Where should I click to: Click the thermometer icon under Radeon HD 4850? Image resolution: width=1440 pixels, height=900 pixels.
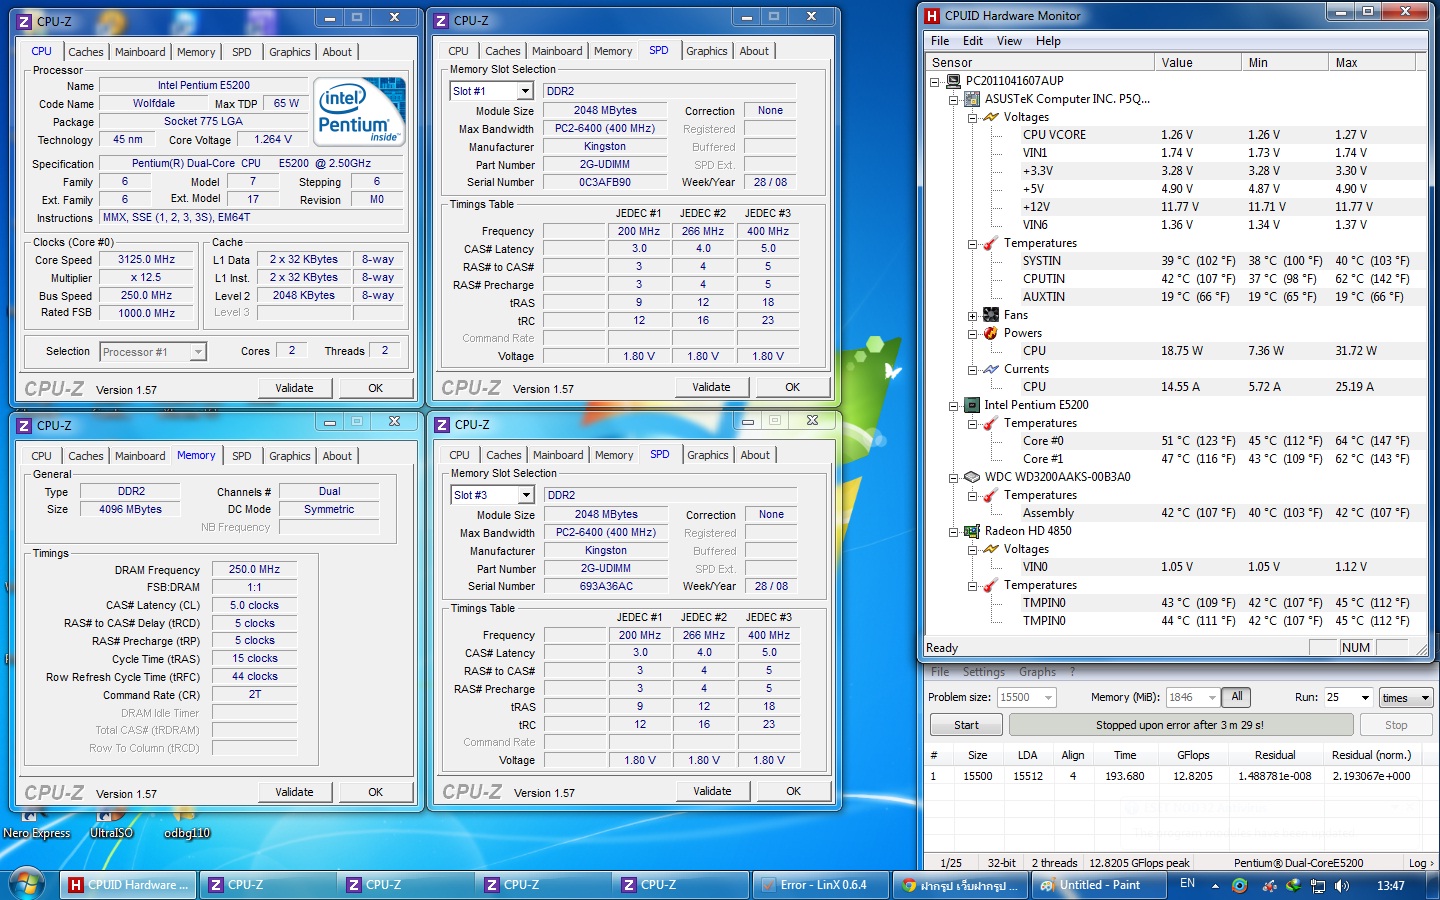991,585
